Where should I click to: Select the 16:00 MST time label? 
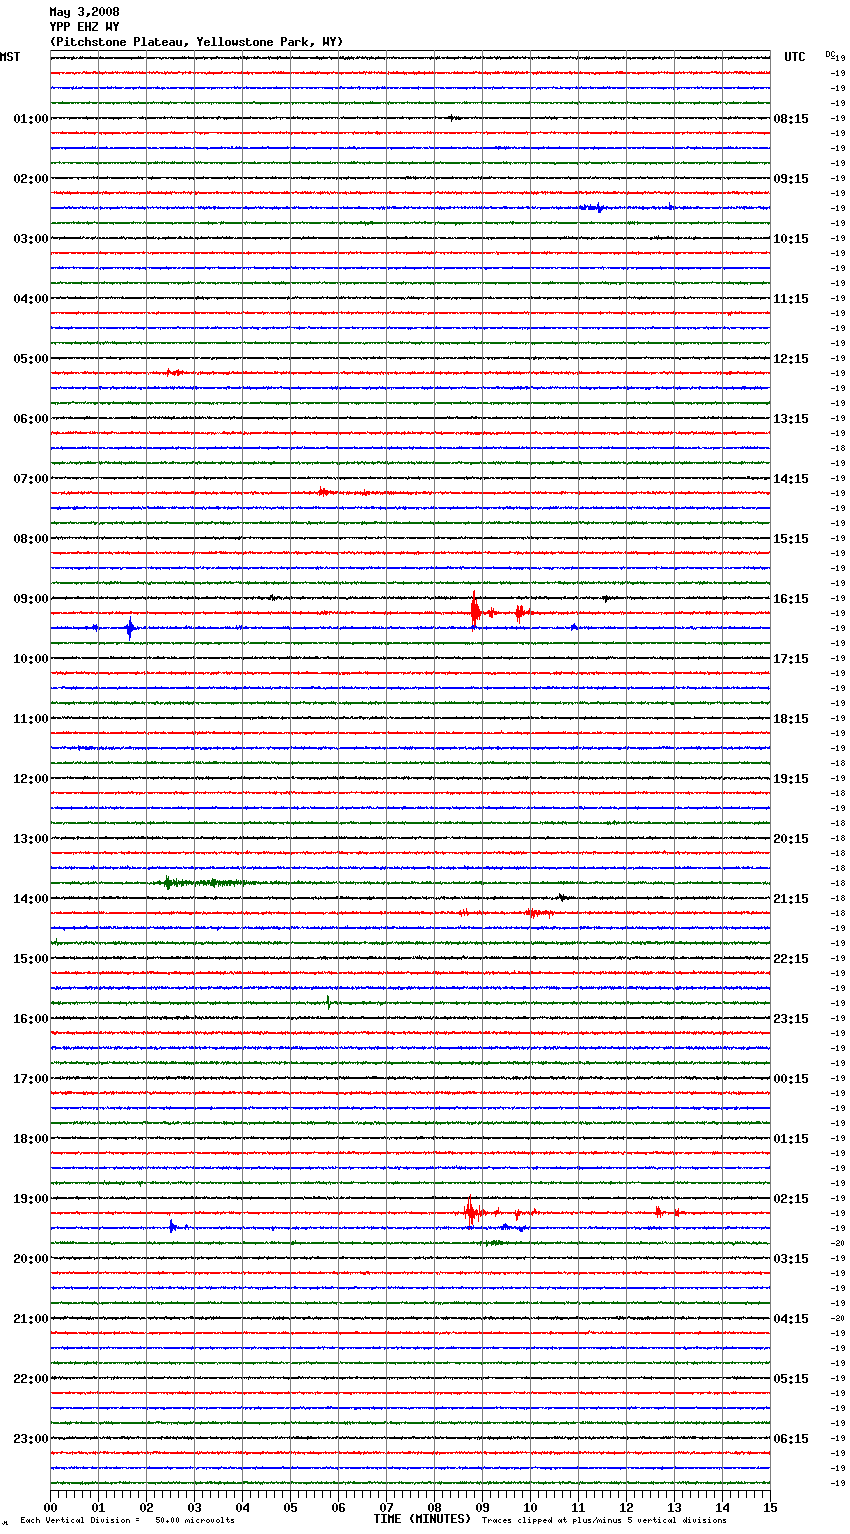(x=31, y=1019)
